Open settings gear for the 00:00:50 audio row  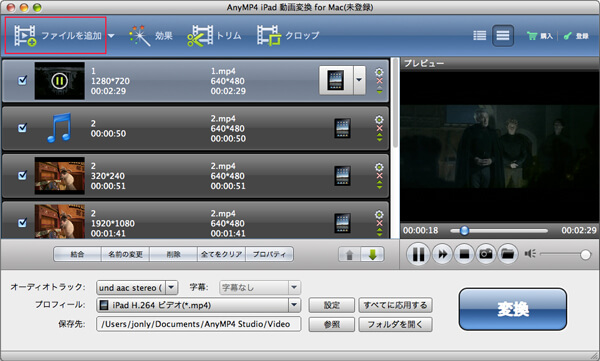coord(379,119)
